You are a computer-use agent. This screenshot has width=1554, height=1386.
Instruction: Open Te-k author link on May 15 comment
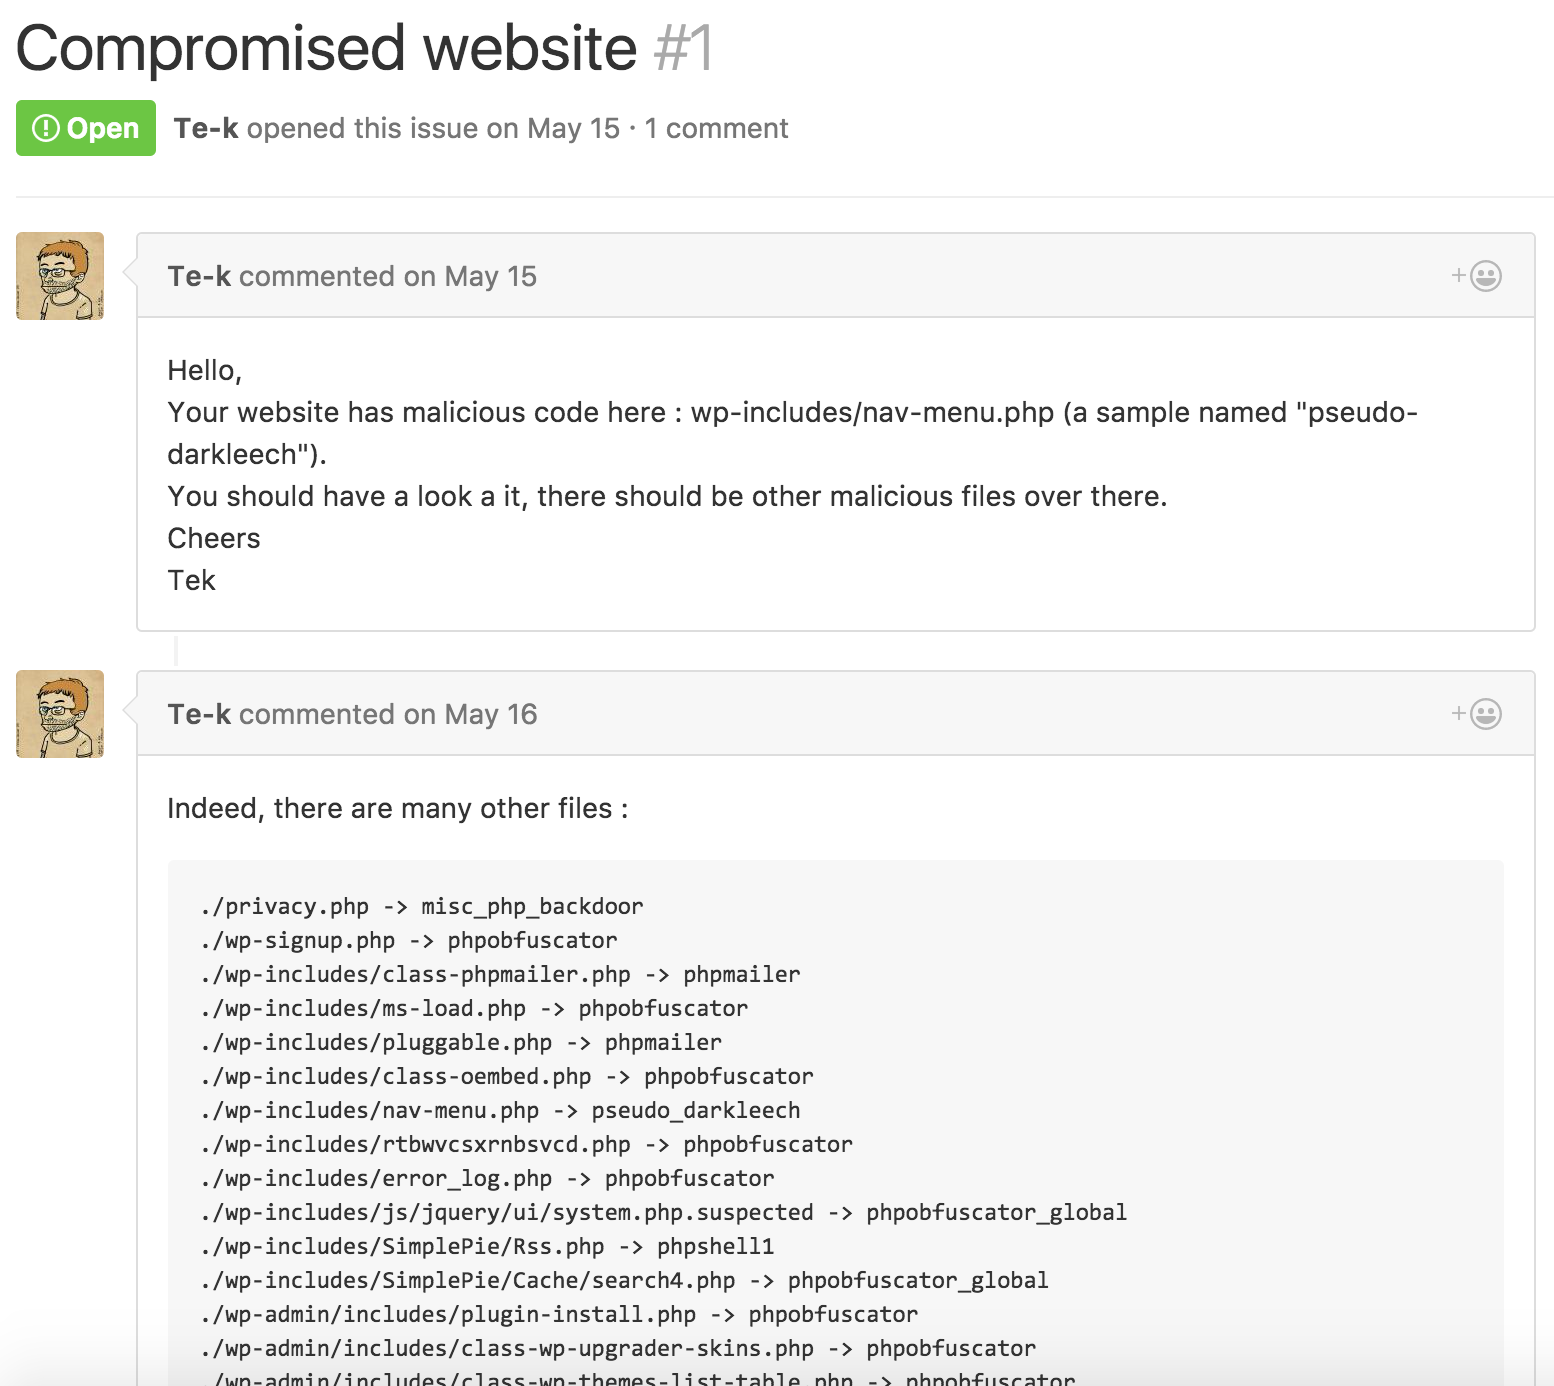point(199,276)
